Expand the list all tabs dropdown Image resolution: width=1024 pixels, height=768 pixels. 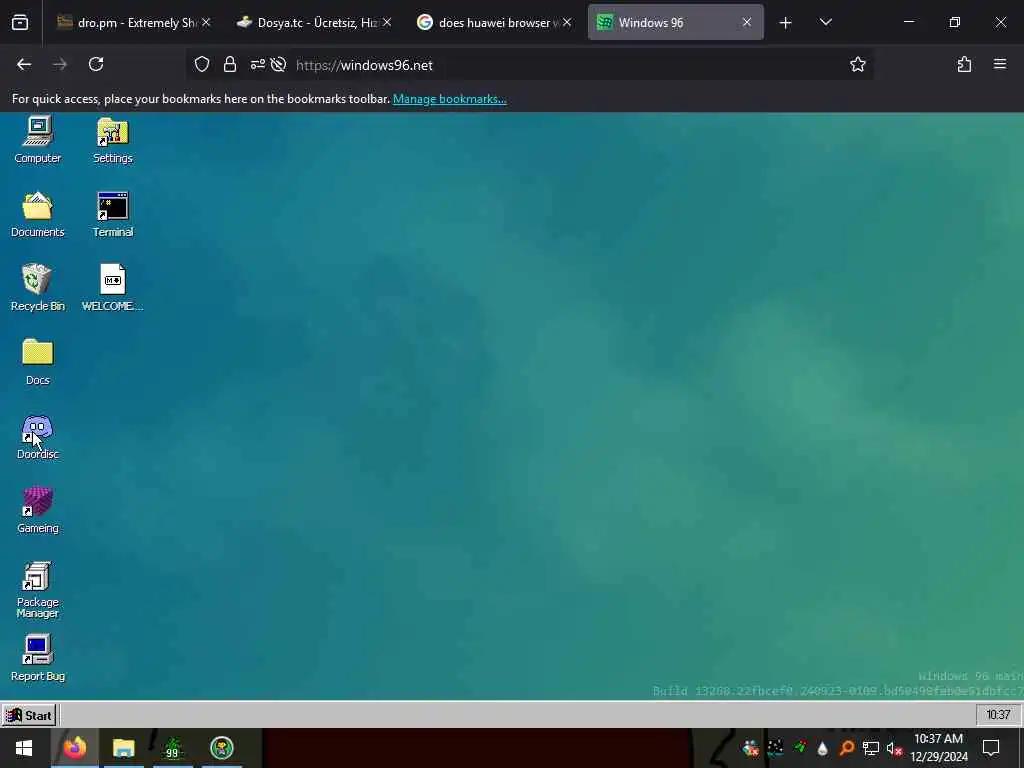click(x=825, y=22)
